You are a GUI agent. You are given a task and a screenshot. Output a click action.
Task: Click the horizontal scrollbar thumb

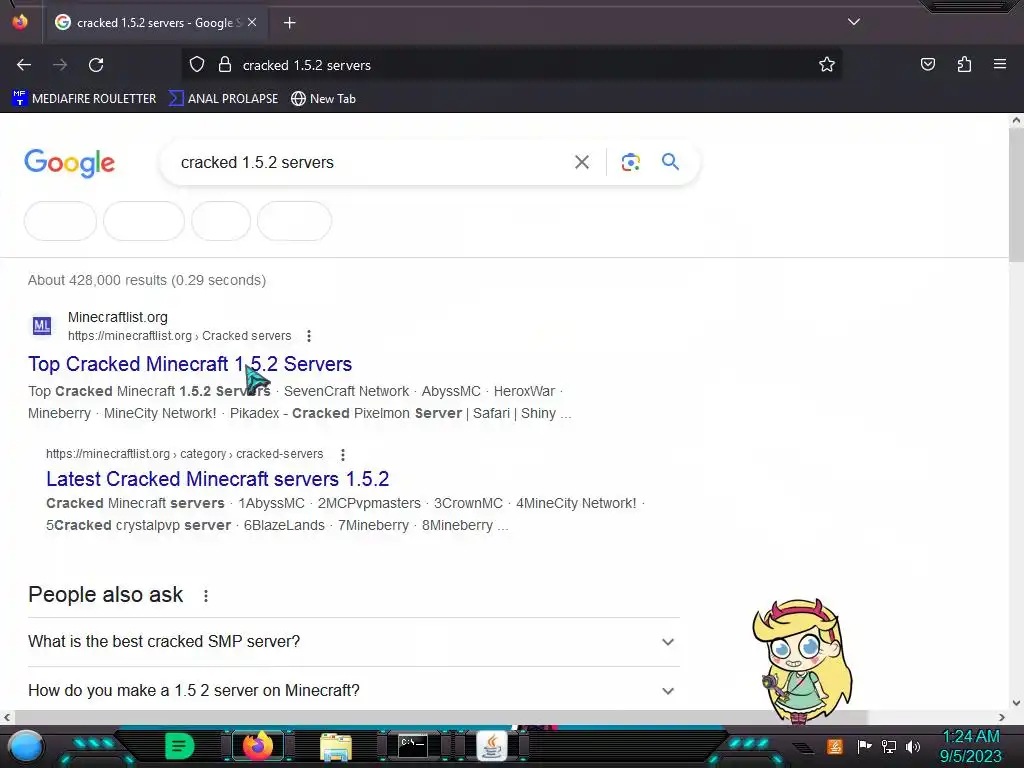coord(441,717)
